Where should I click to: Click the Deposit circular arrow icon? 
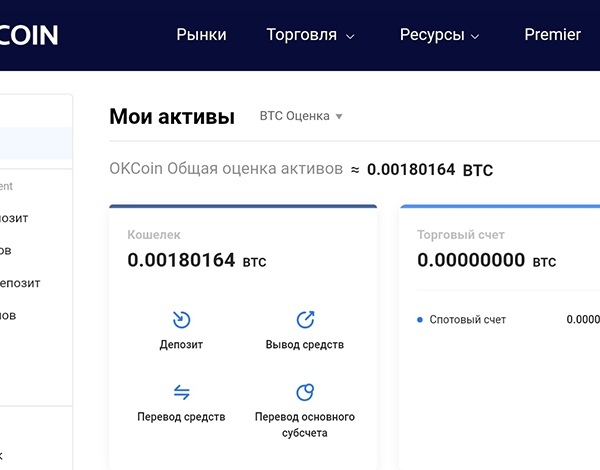click(181, 320)
